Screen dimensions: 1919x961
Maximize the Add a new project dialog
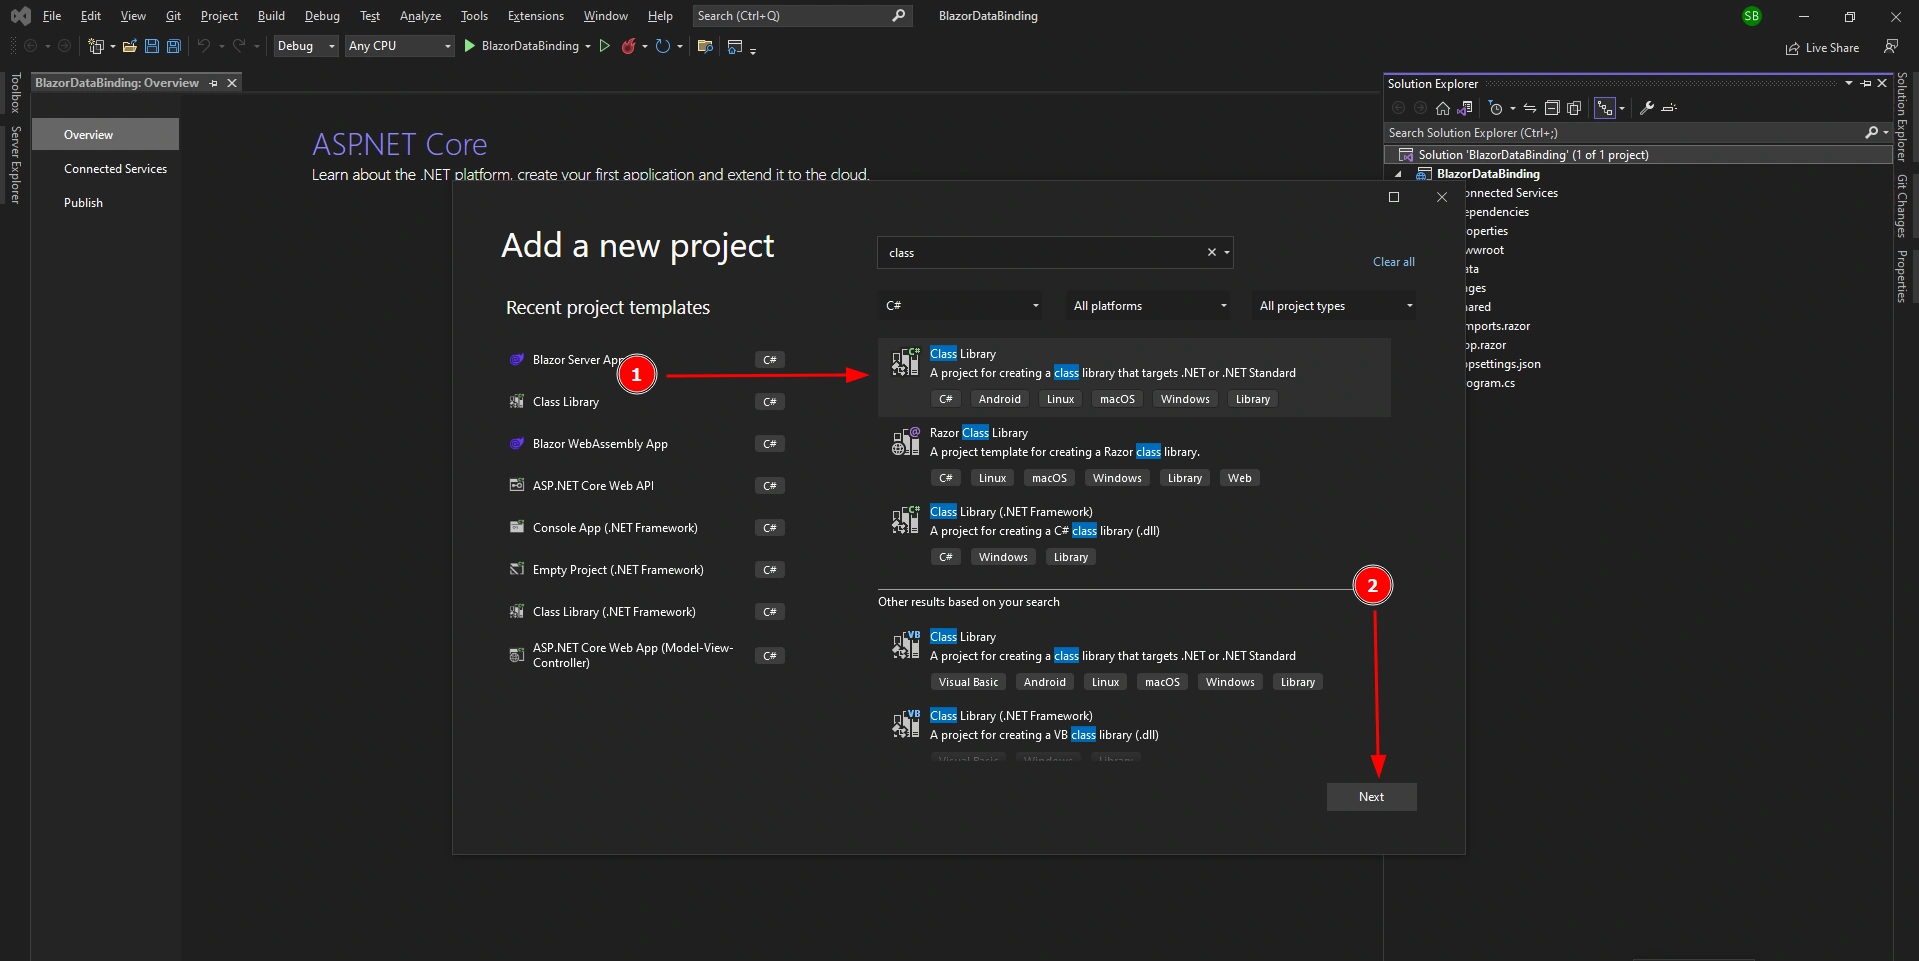(x=1394, y=197)
